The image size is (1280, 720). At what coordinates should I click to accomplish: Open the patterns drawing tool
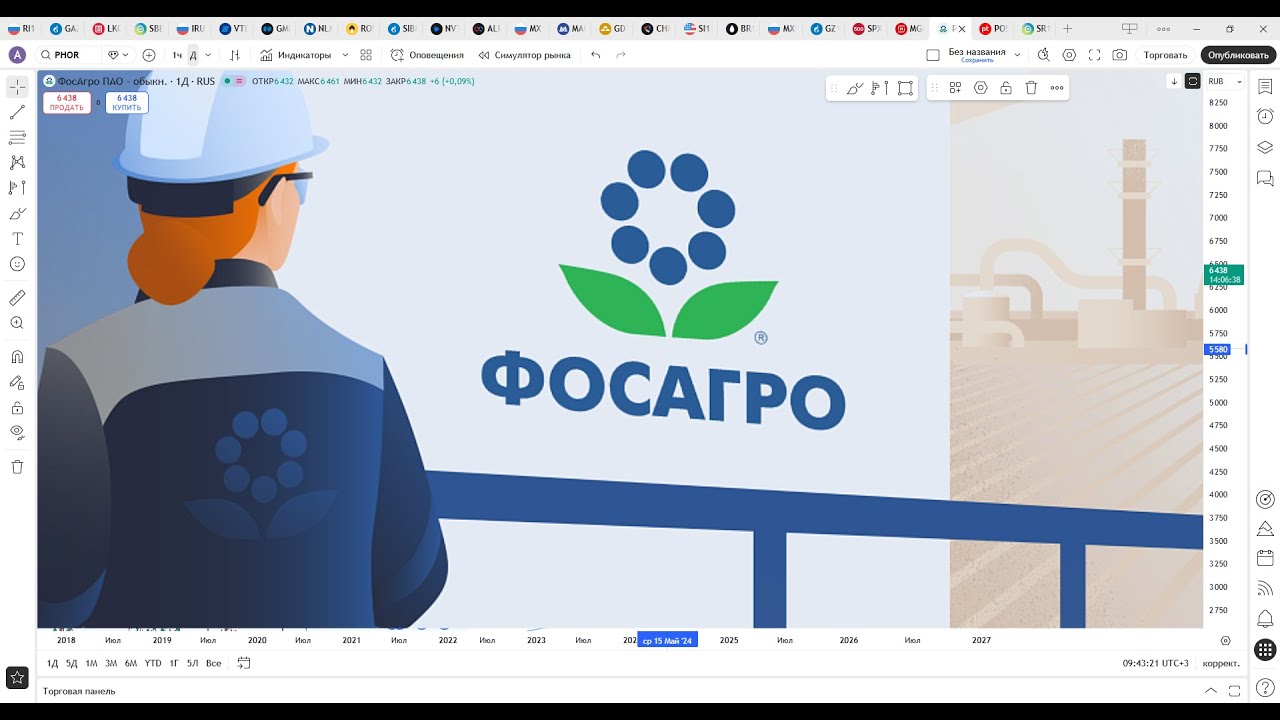point(17,162)
